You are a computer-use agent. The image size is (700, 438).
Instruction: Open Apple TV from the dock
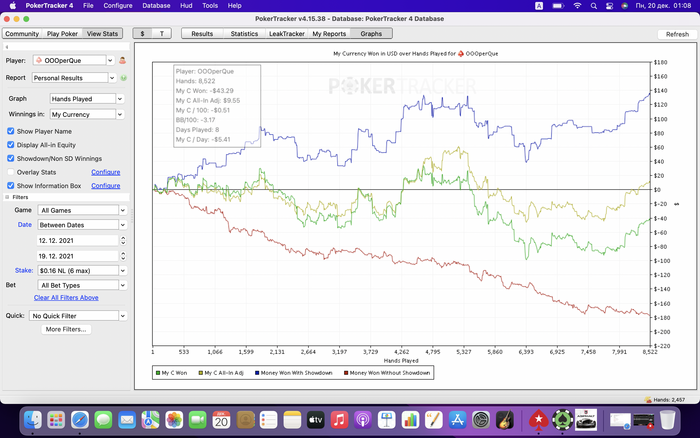coord(316,420)
